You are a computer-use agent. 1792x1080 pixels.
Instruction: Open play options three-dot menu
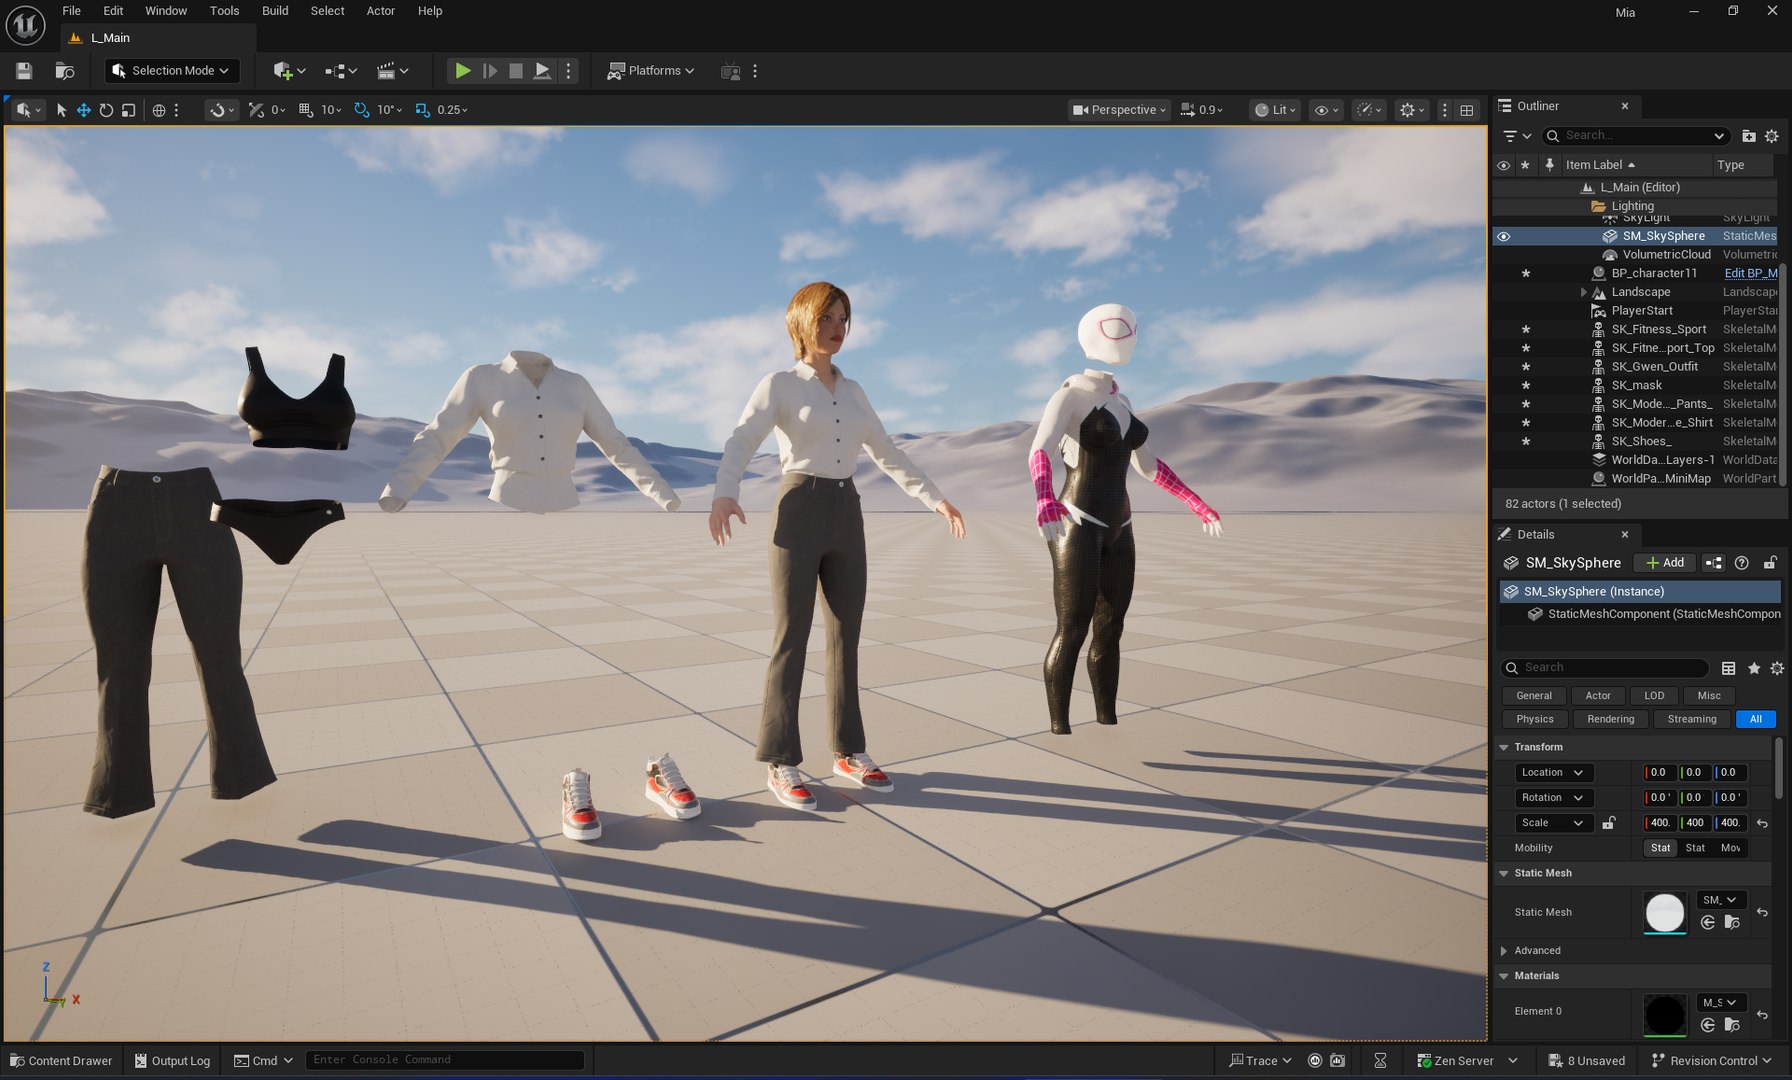(569, 71)
